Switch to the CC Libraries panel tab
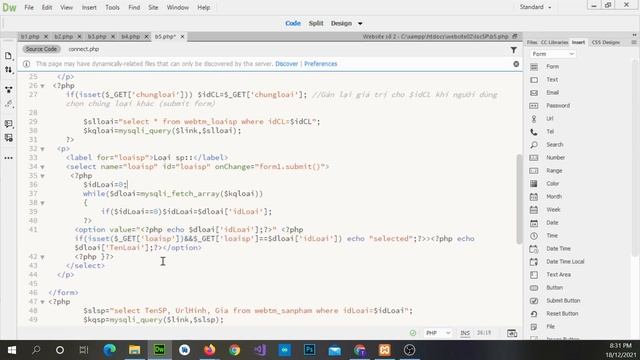 554,42
